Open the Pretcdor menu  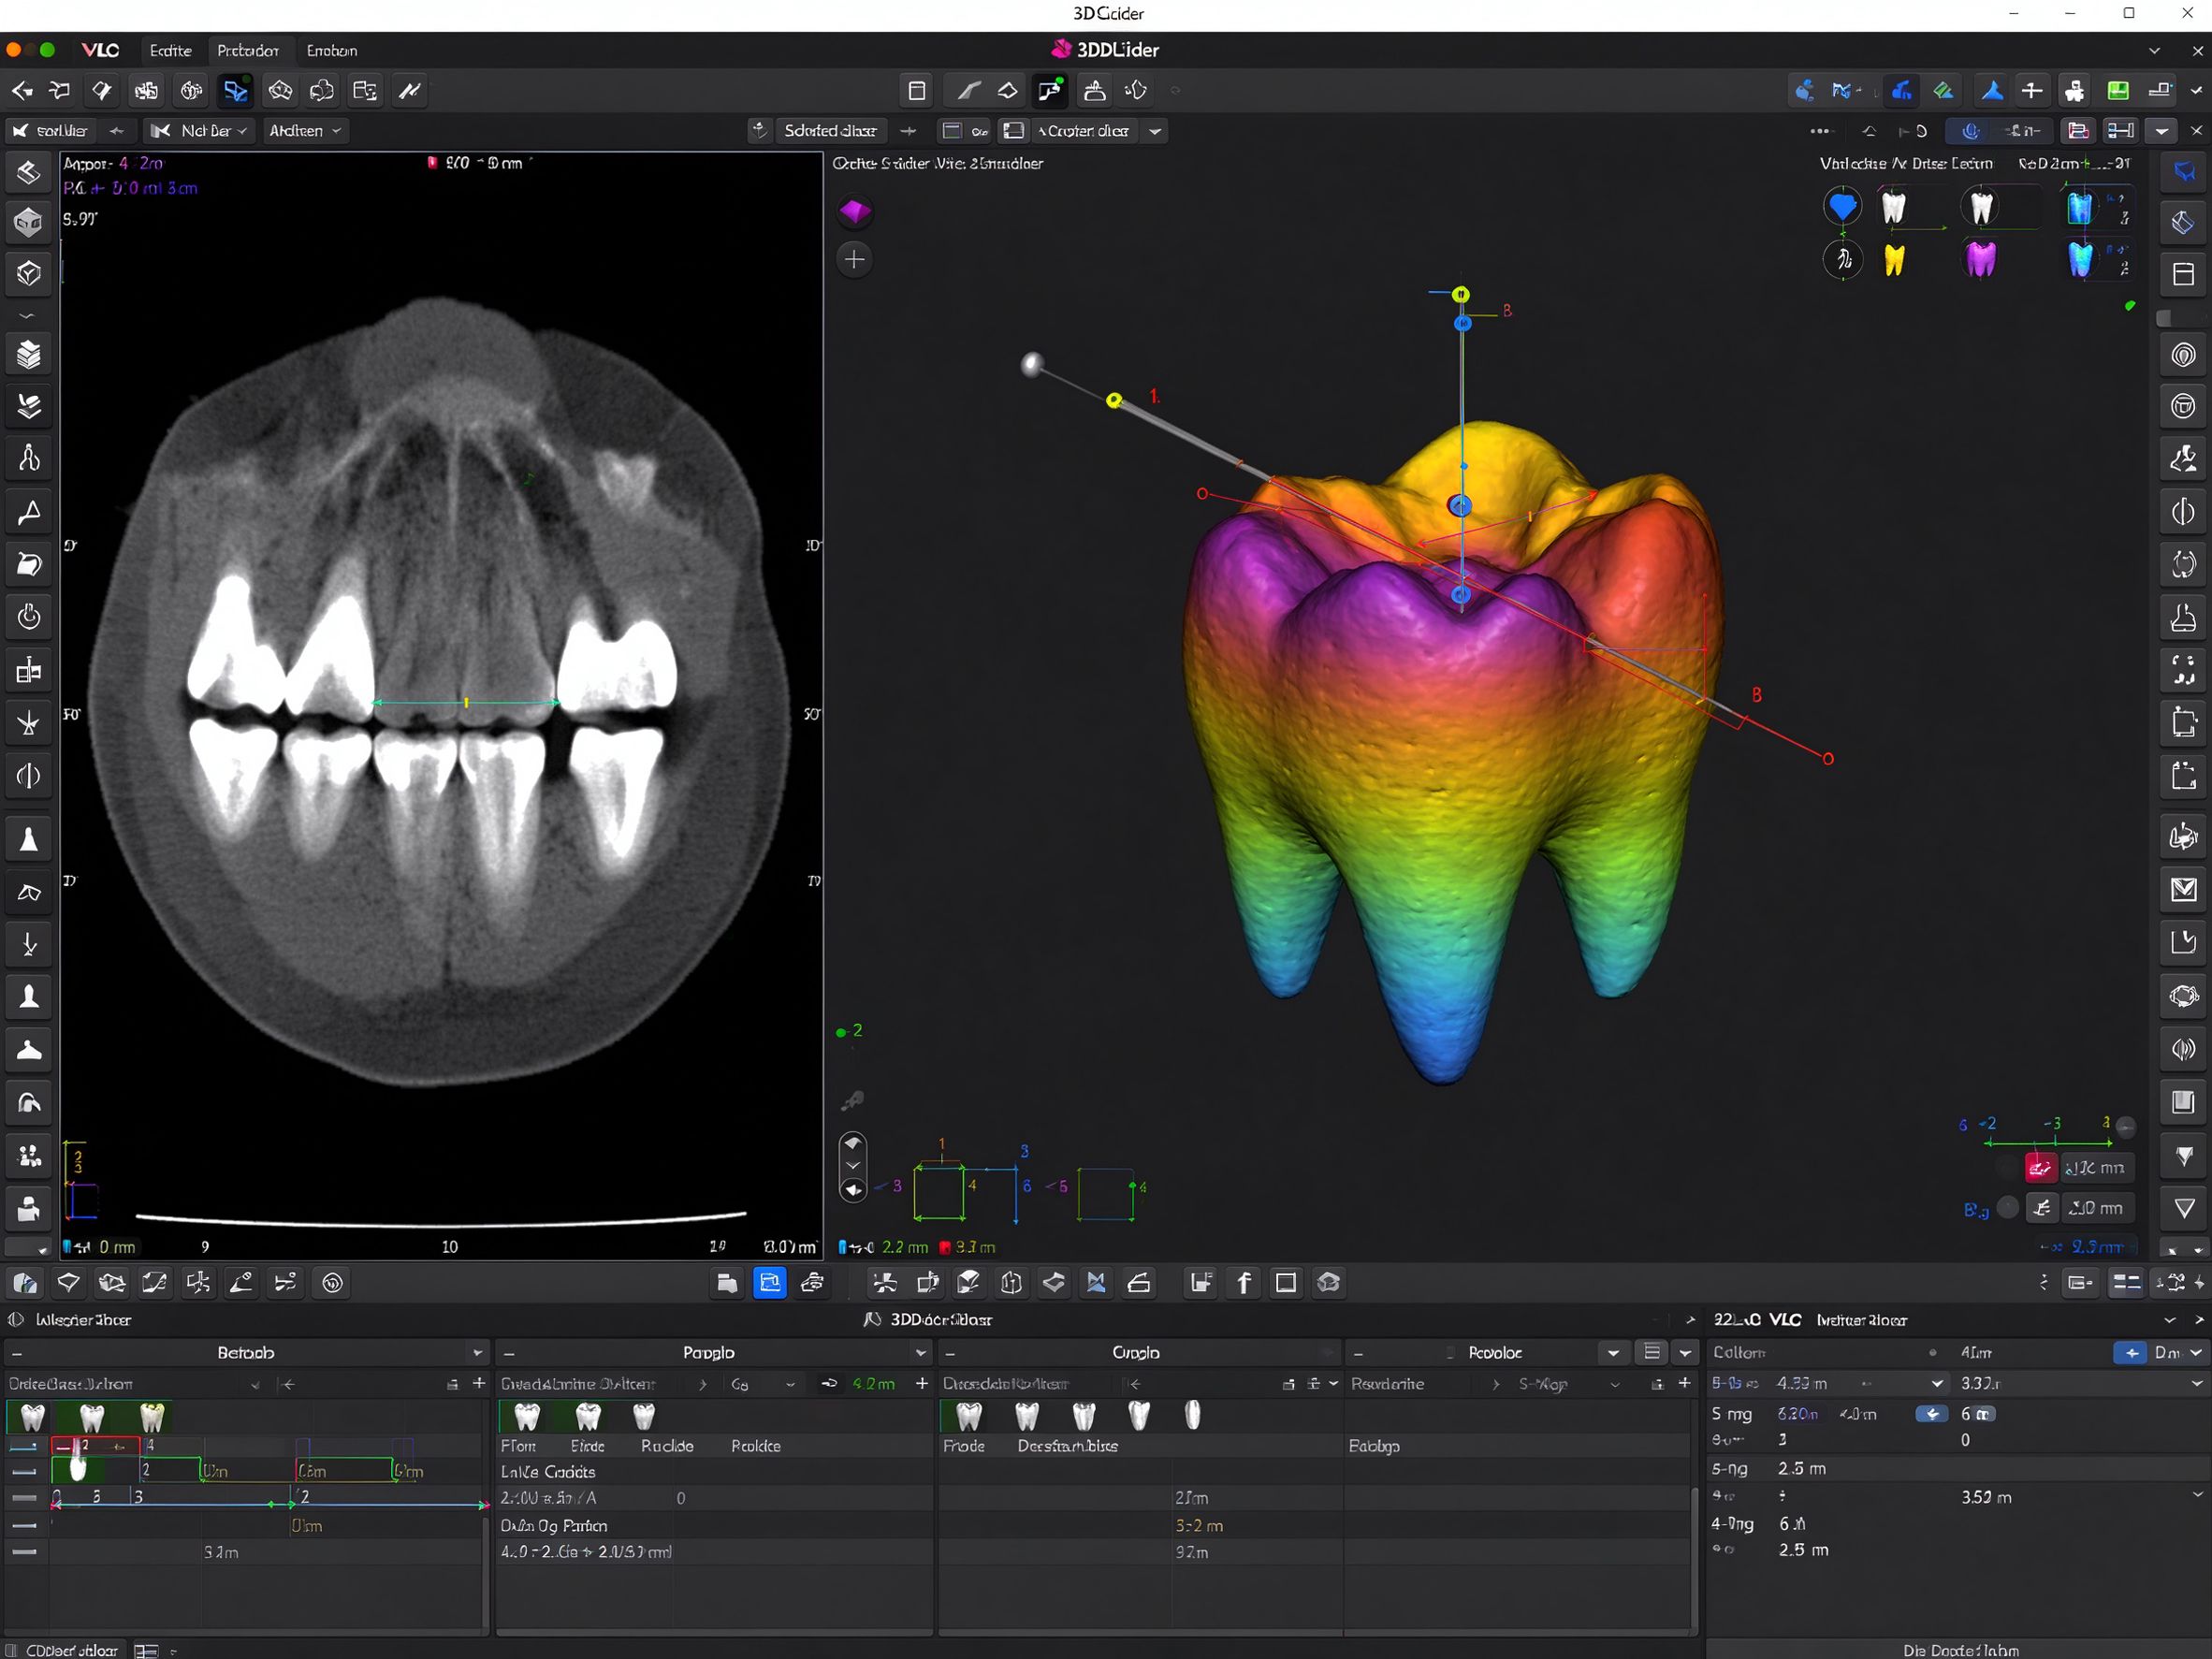coord(248,50)
